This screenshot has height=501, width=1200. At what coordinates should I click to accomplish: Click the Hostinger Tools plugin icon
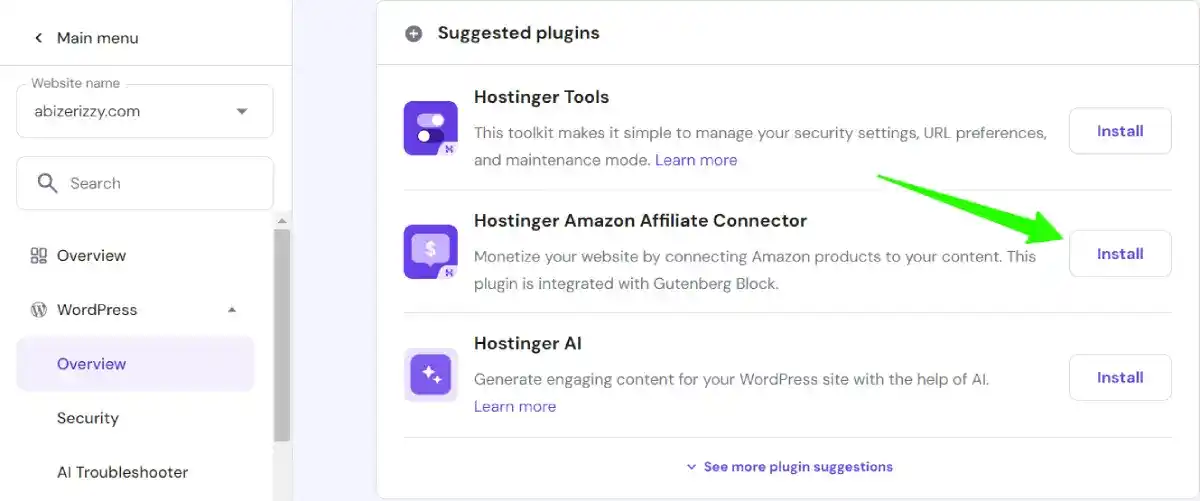point(430,129)
